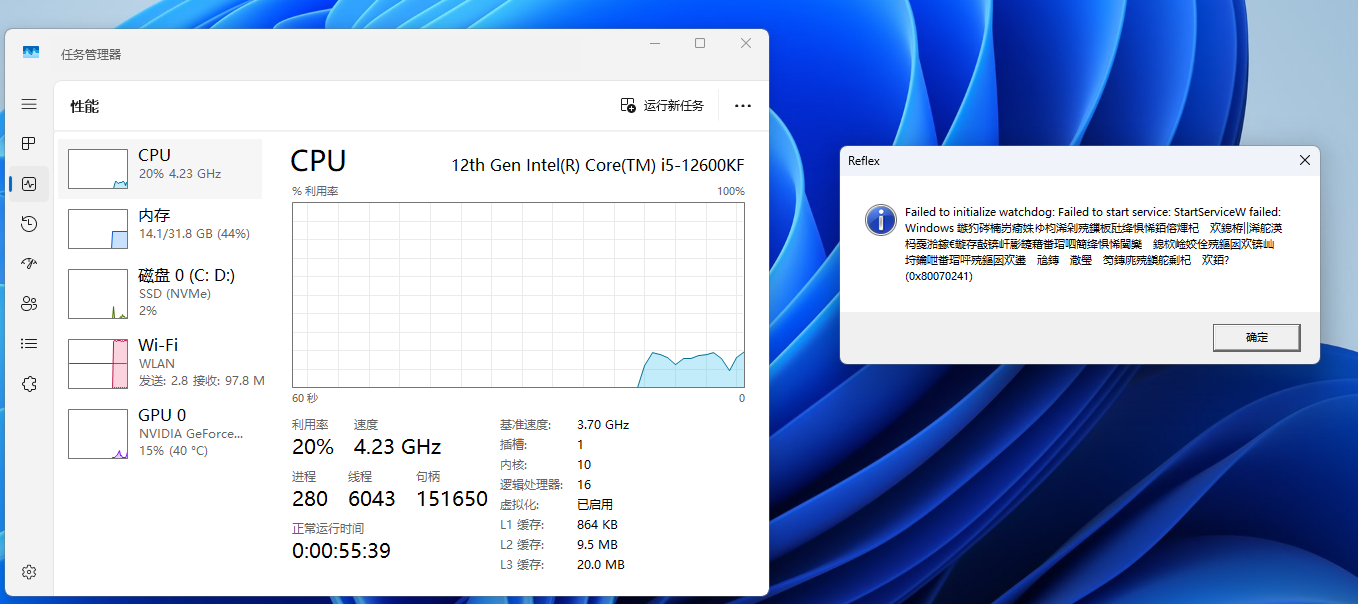
Task: Select the CPU performance item
Action: coord(160,168)
